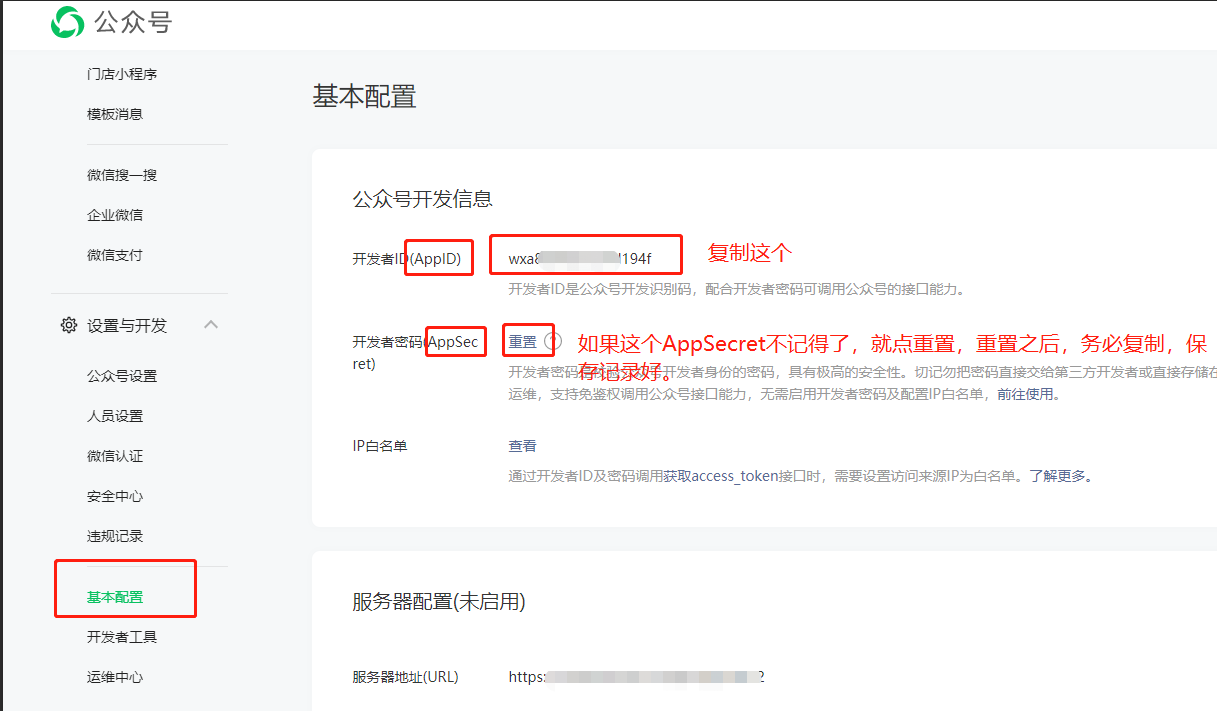This screenshot has width=1217, height=711.
Task: Select 基本配置 in the sidebar
Action: [x=115, y=597]
